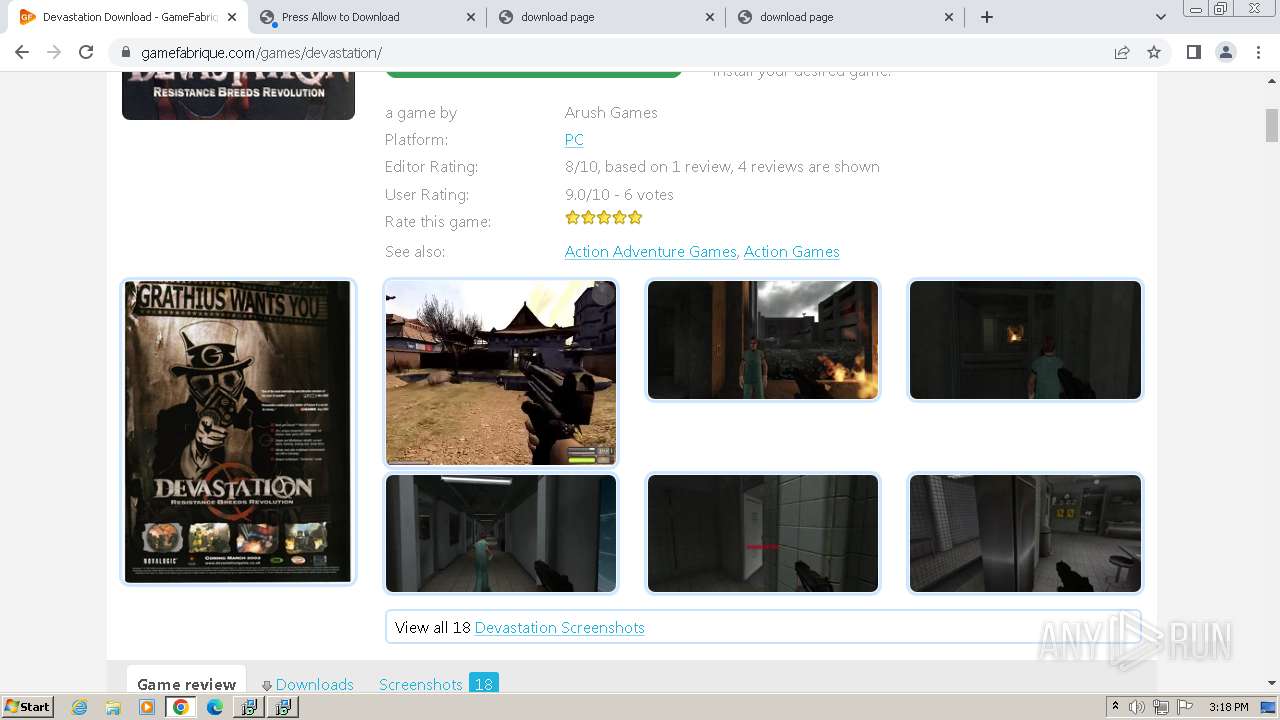Select the Devastation Download tab
Screen dimensions: 1280x720
pyautogui.click(x=128, y=17)
